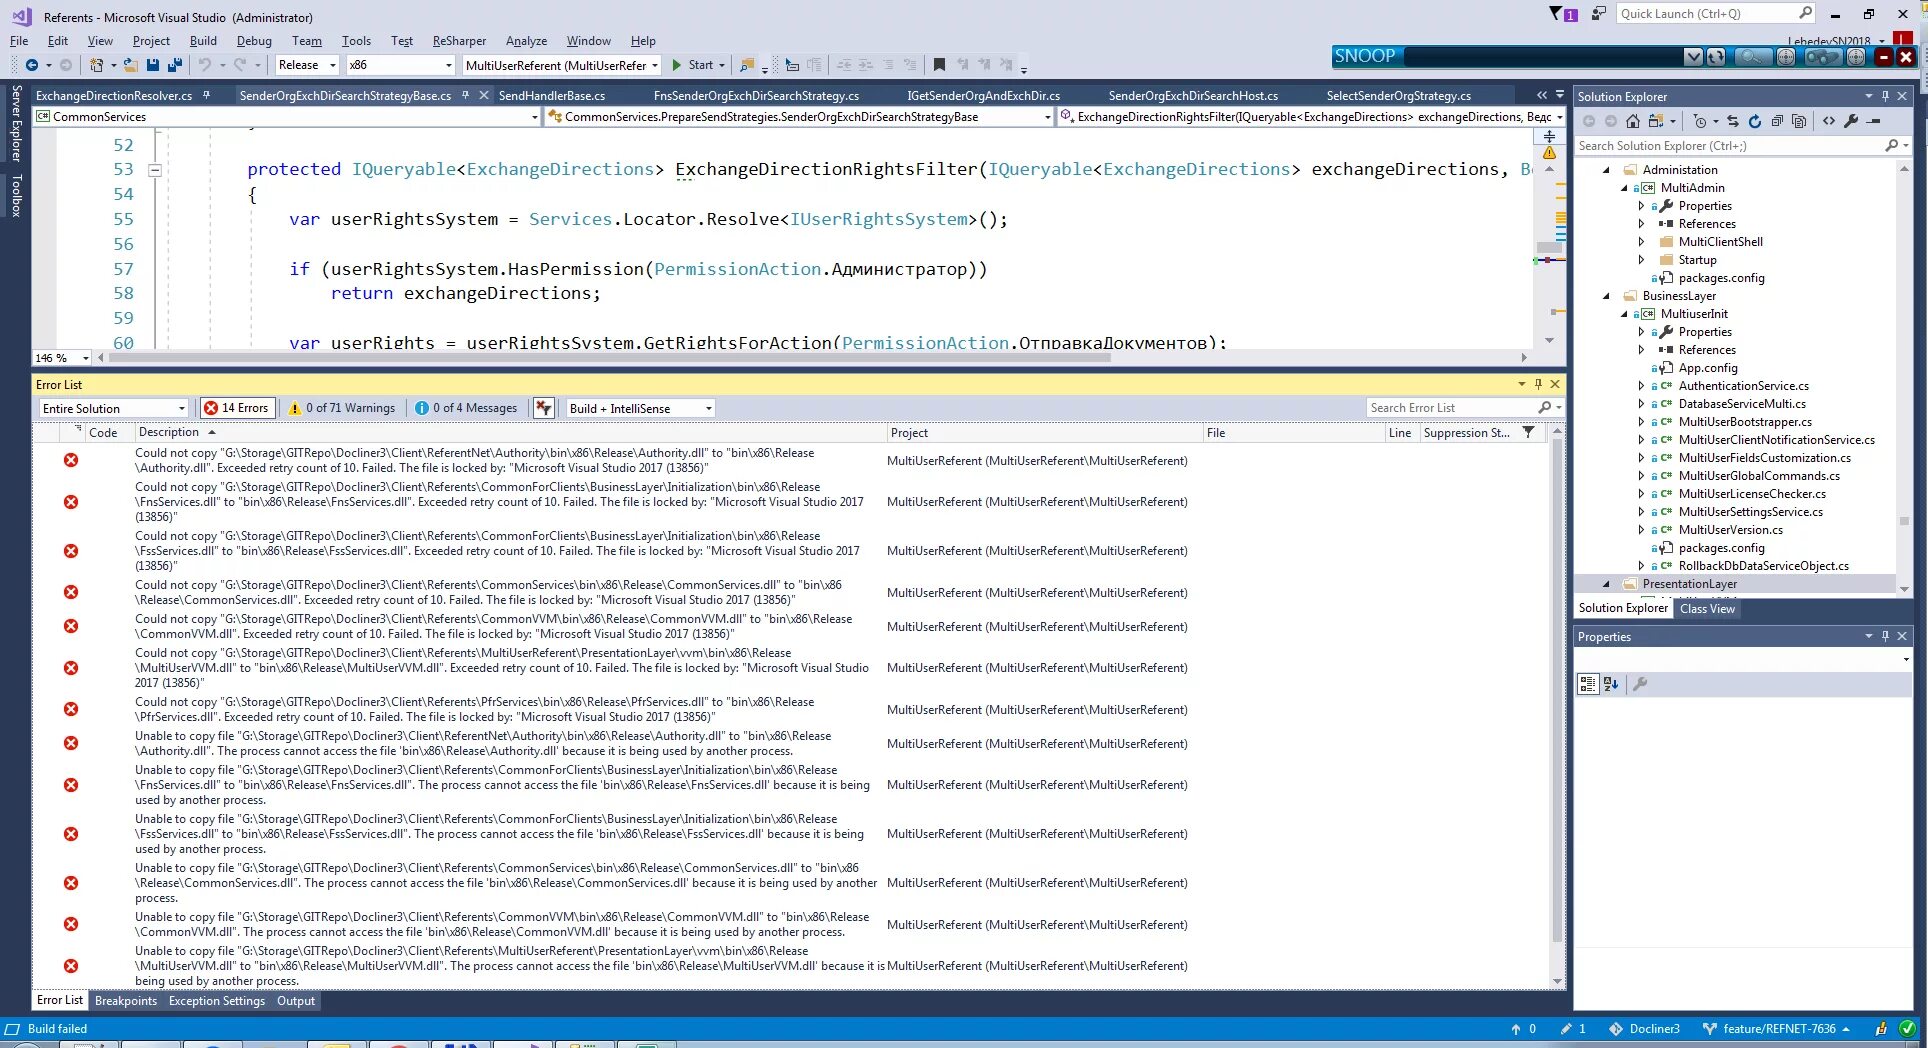Screen dimensions: 1928x1048
Task: Toggle the Error List column filter funnel
Action: coord(1528,433)
